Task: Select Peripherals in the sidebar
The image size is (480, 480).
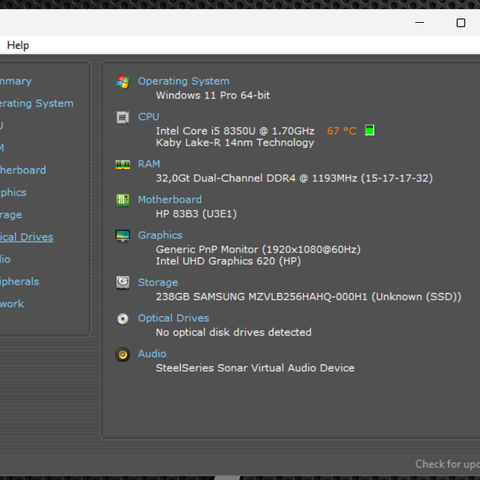Action: (x=19, y=282)
